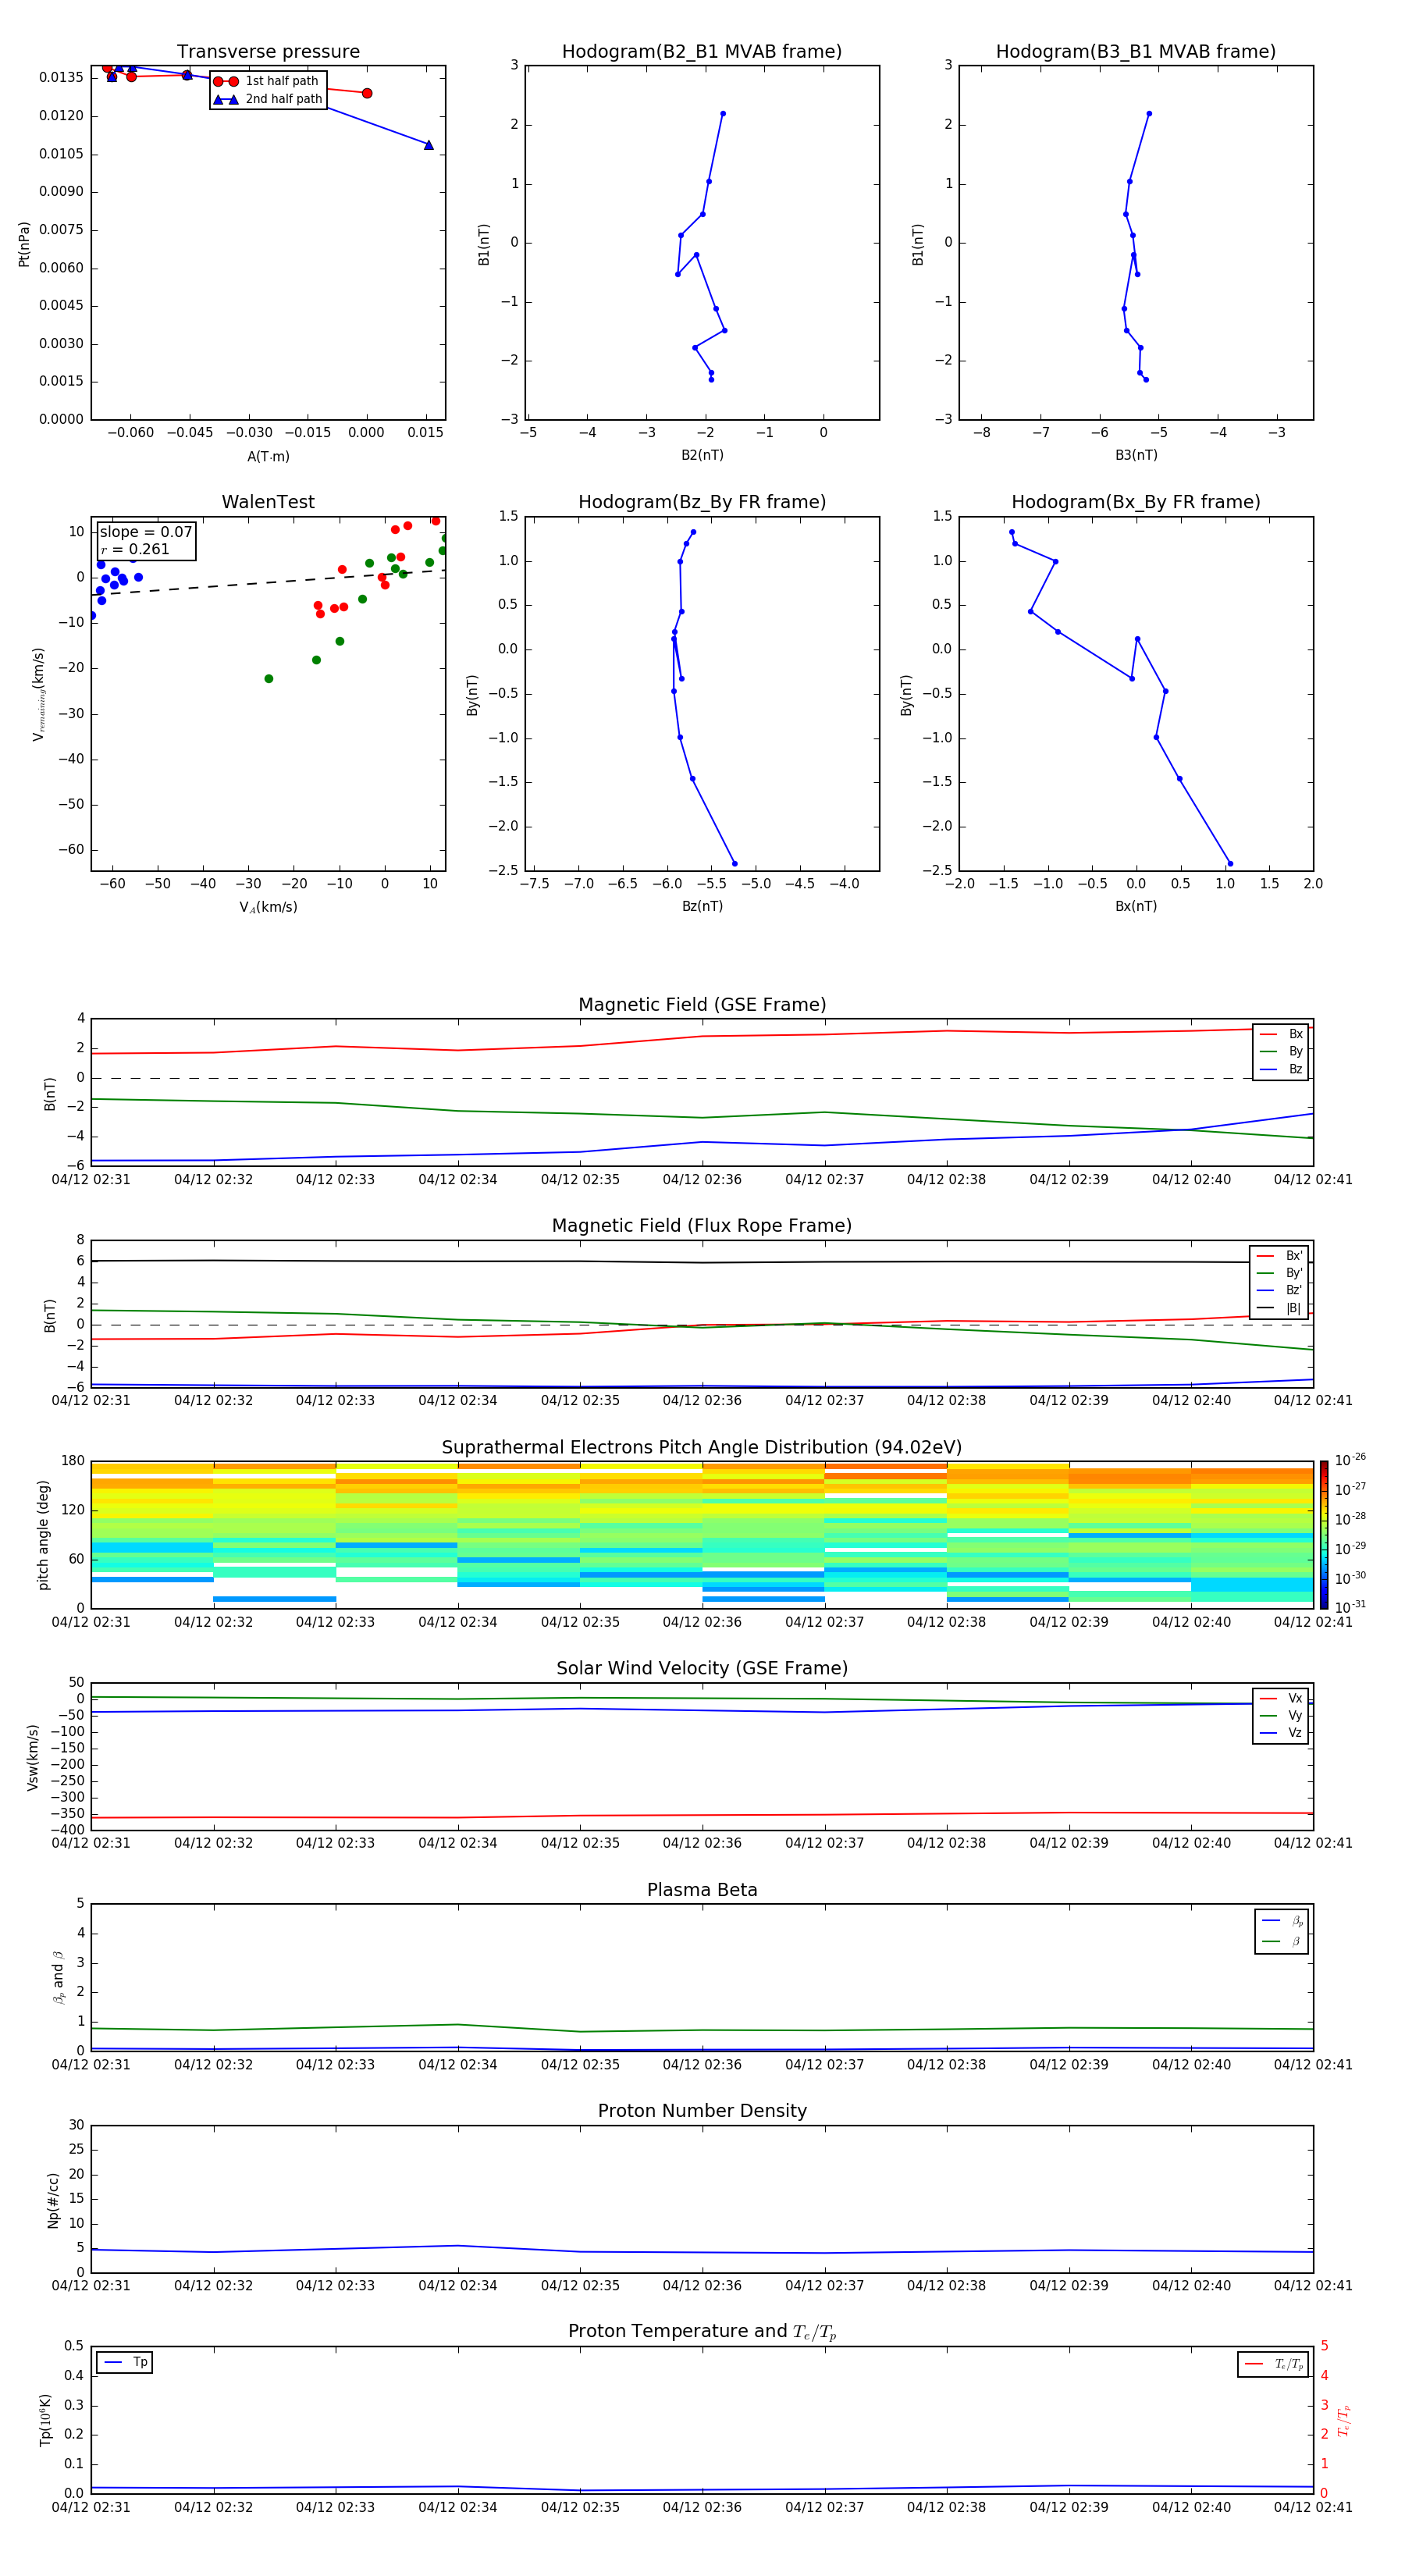Image resolution: width=1405 pixels, height=2576 pixels.
Task: Click 'B3(nT)' x-axis label
Action: pyautogui.click(x=1136, y=455)
